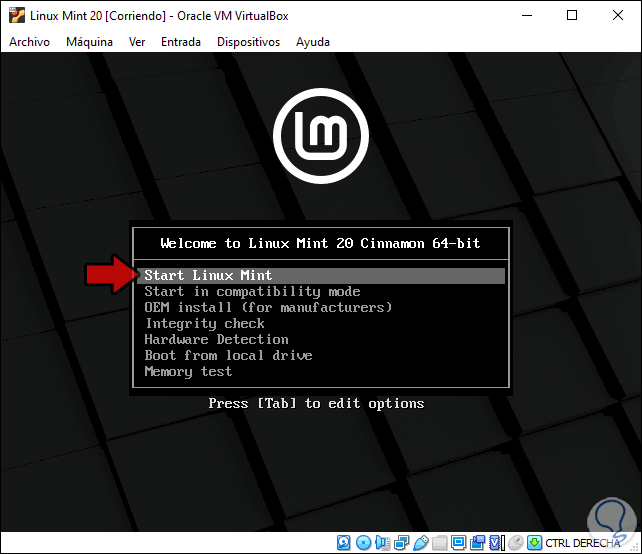The height and width of the screenshot is (554, 642).
Task: Close the VirtualBox window
Action: point(618,16)
